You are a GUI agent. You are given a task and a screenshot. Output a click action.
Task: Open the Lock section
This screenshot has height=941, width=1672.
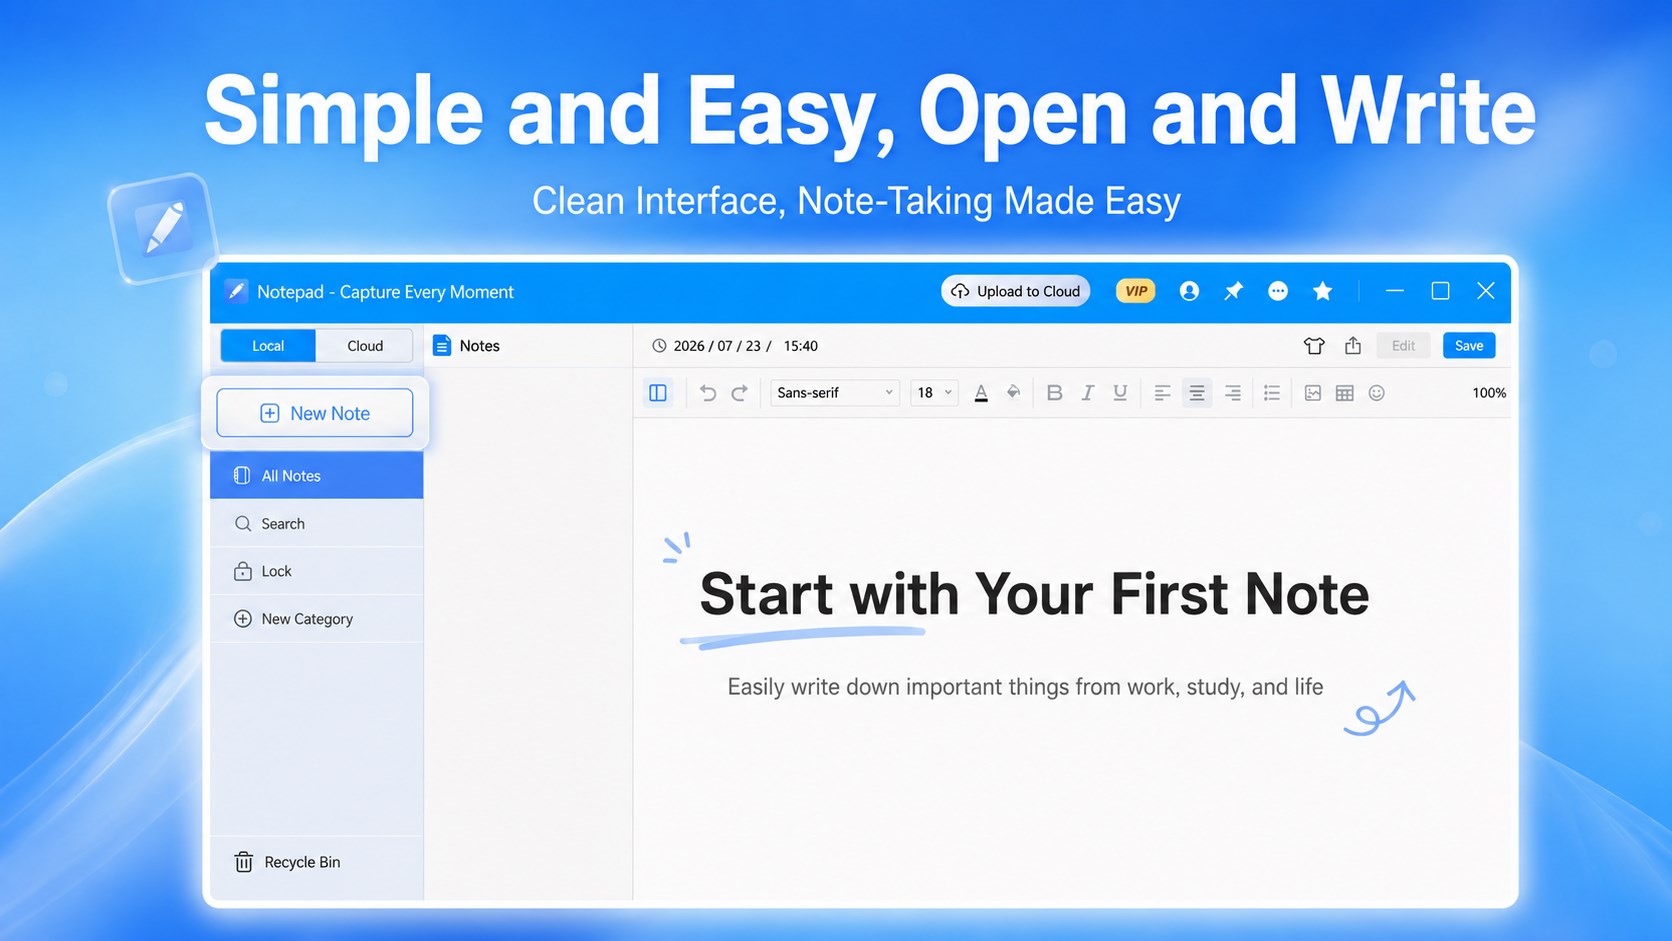[x=317, y=571]
